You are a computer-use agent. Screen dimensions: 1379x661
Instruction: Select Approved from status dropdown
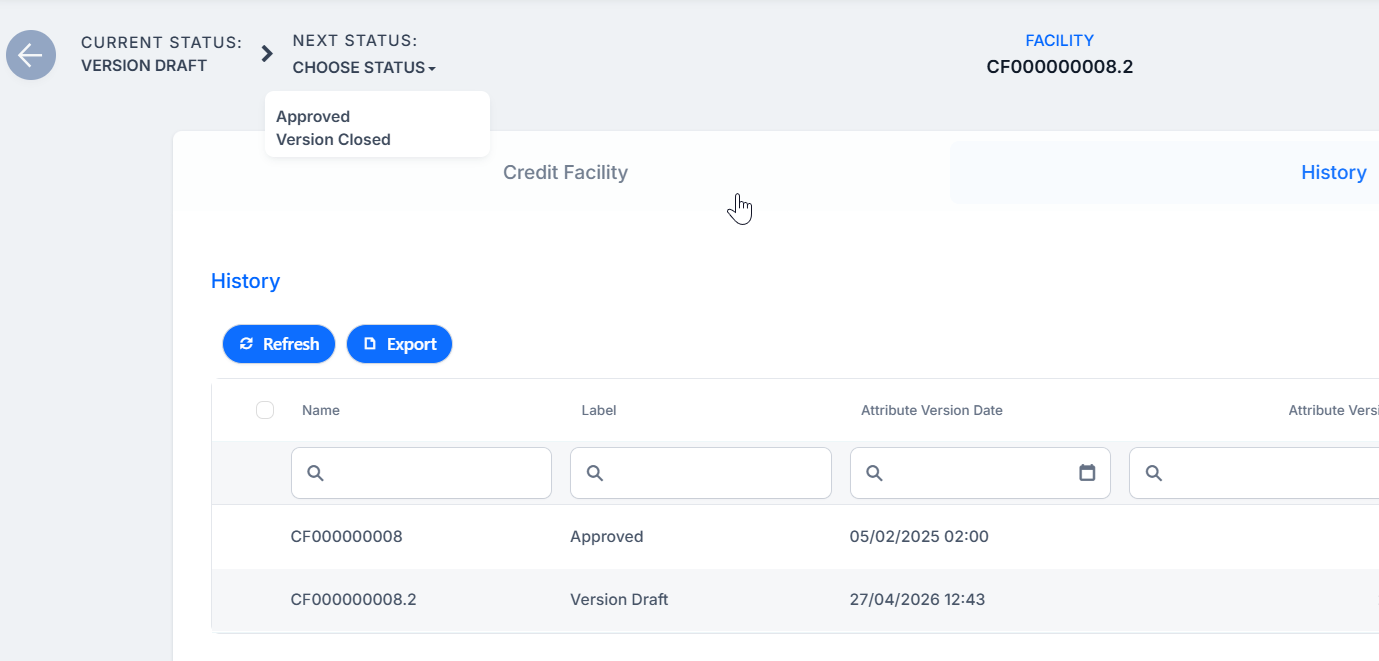coord(313,117)
